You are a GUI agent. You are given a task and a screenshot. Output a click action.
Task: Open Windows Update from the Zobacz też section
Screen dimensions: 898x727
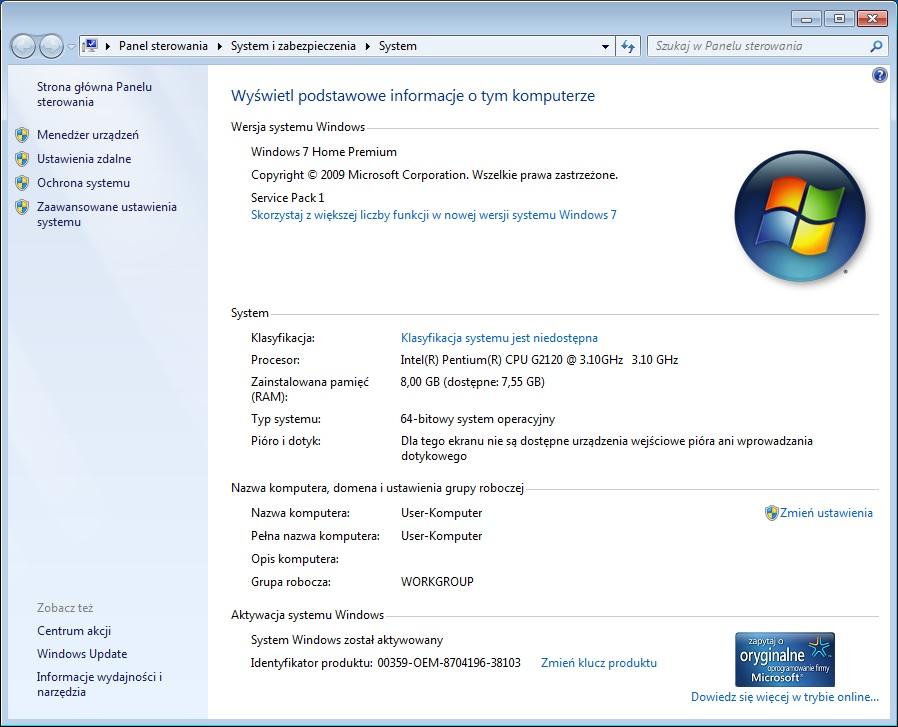pyautogui.click(x=82, y=654)
